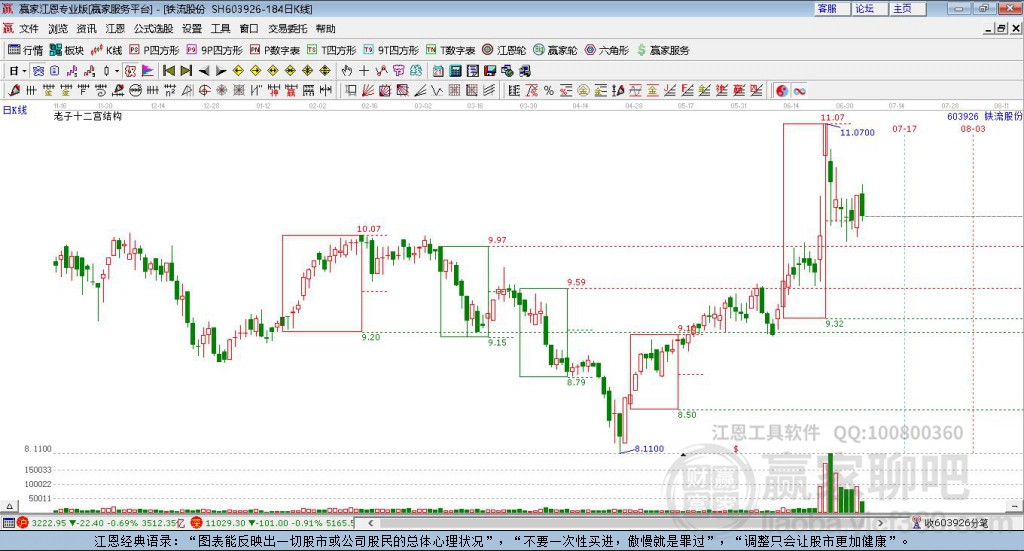
Task: Open the 浏览 menu
Action: pyautogui.click(x=57, y=29)
